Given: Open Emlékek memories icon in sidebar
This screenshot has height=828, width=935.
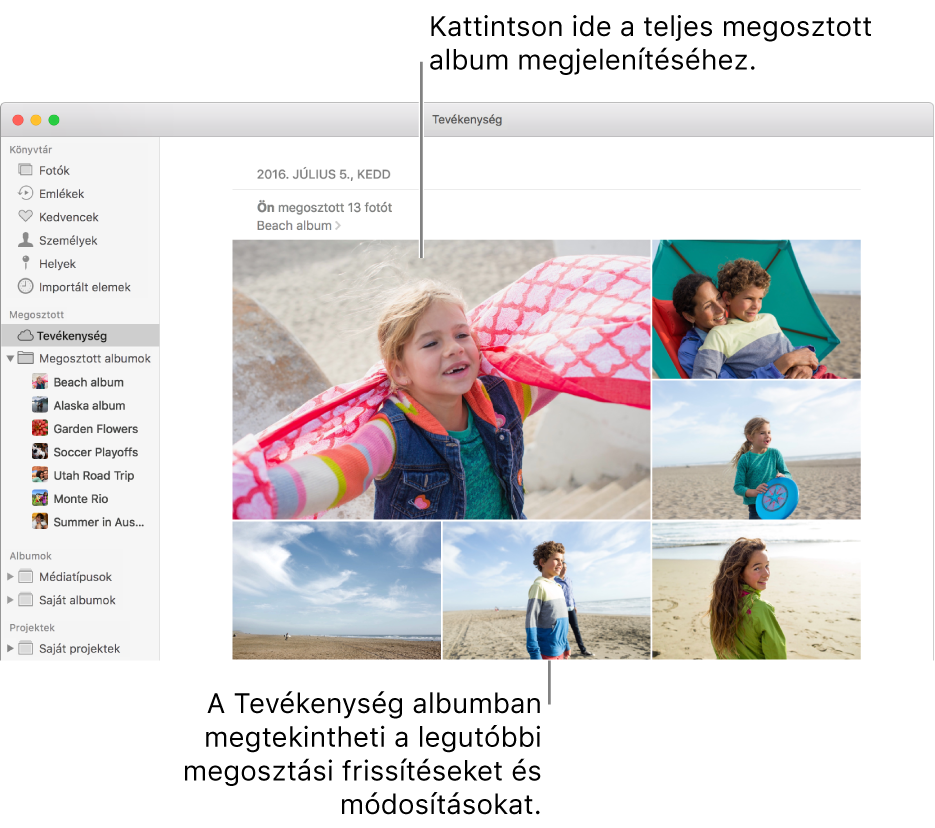Looking at the screenshot, I should (26, 193).
